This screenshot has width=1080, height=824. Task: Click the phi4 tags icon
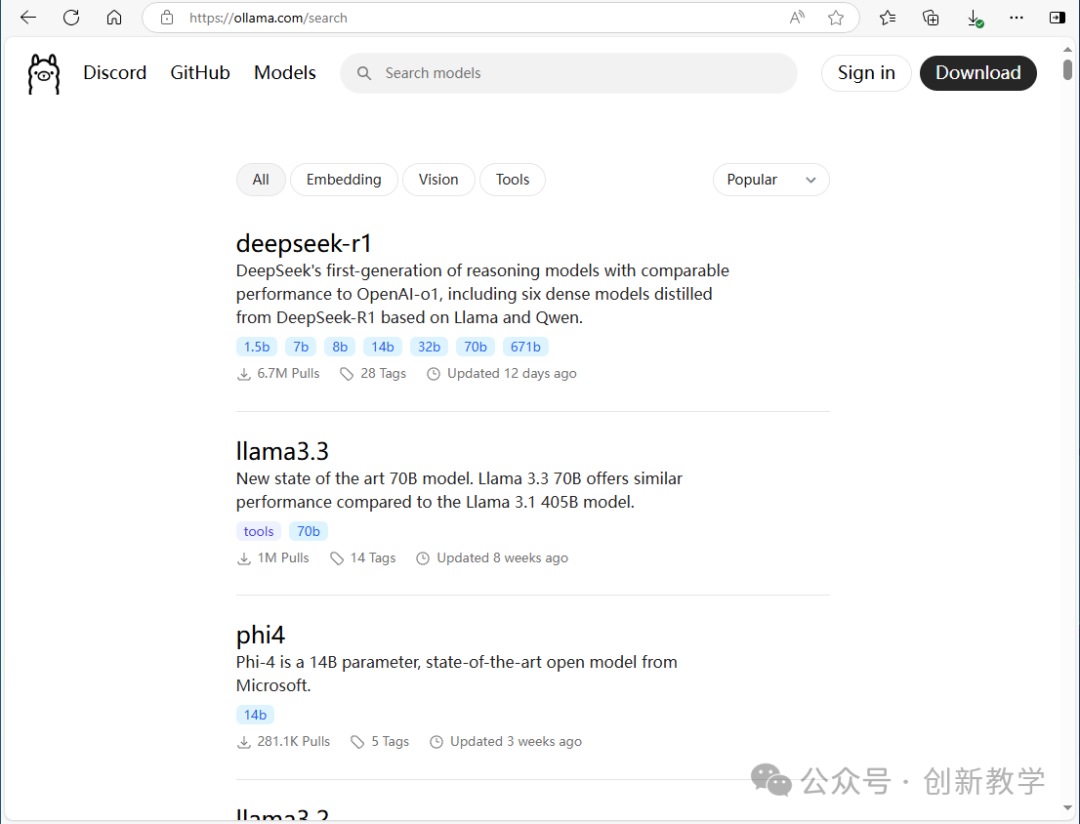[357, 742]
